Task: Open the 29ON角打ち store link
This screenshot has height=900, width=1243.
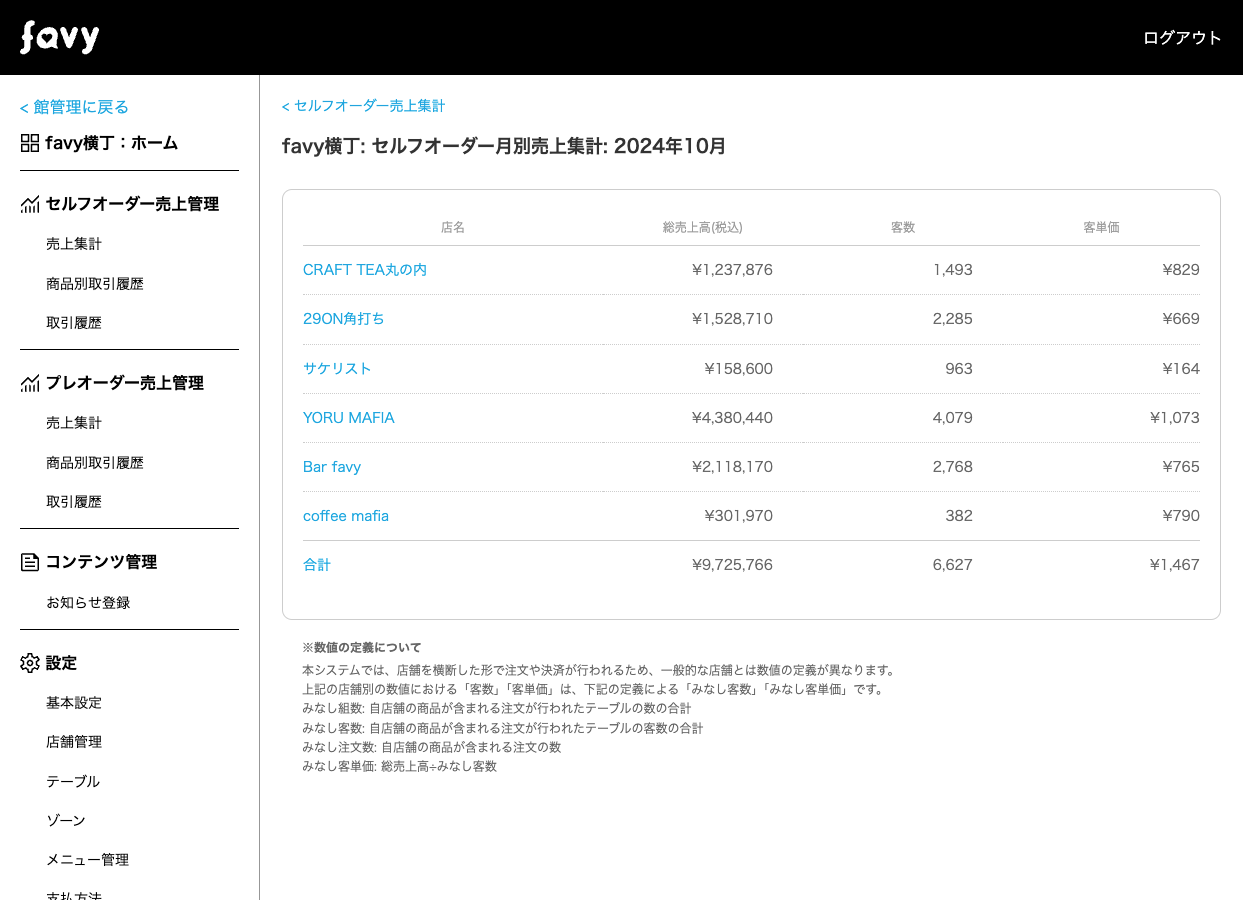Action: [x=344, y=319]
